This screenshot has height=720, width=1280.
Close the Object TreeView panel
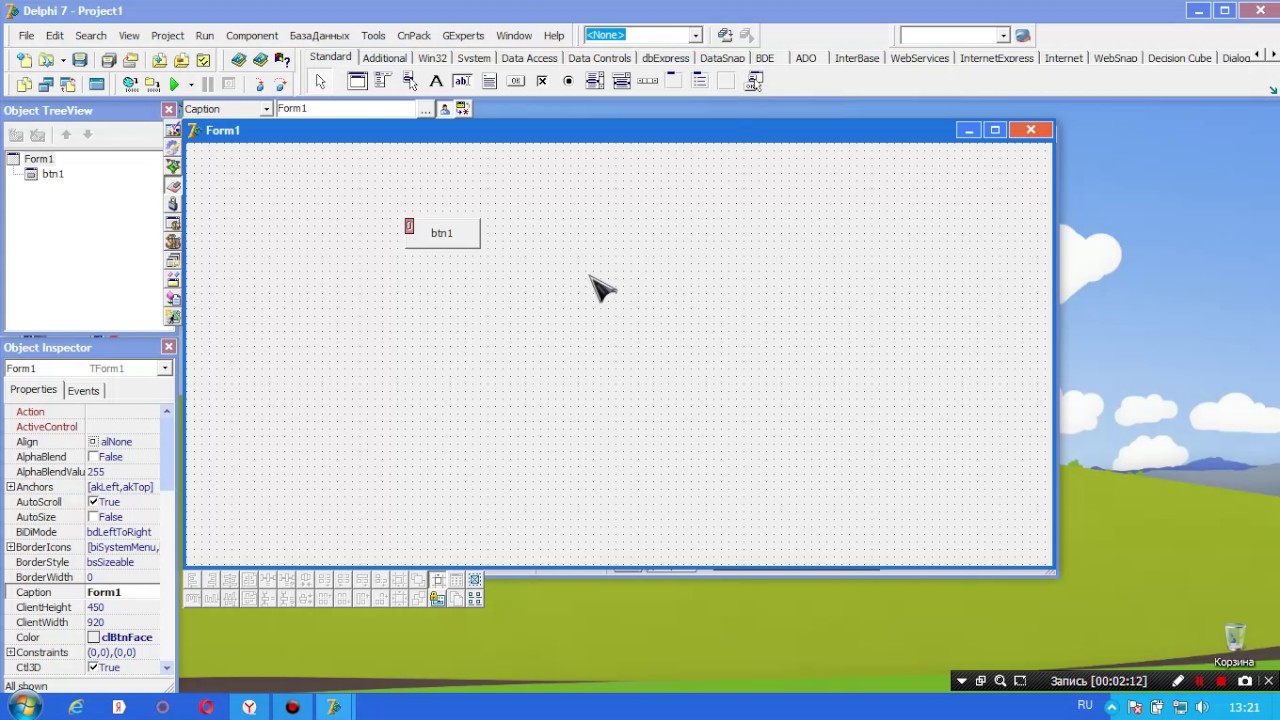[168, 109]
